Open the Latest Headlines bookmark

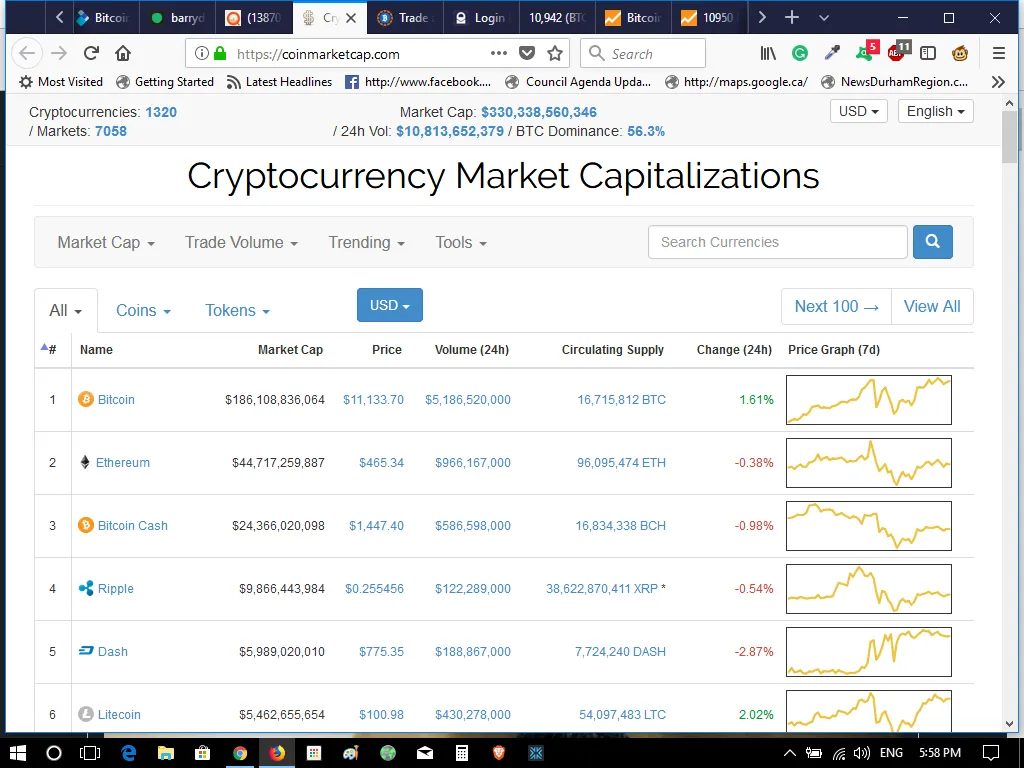point(279,82)
